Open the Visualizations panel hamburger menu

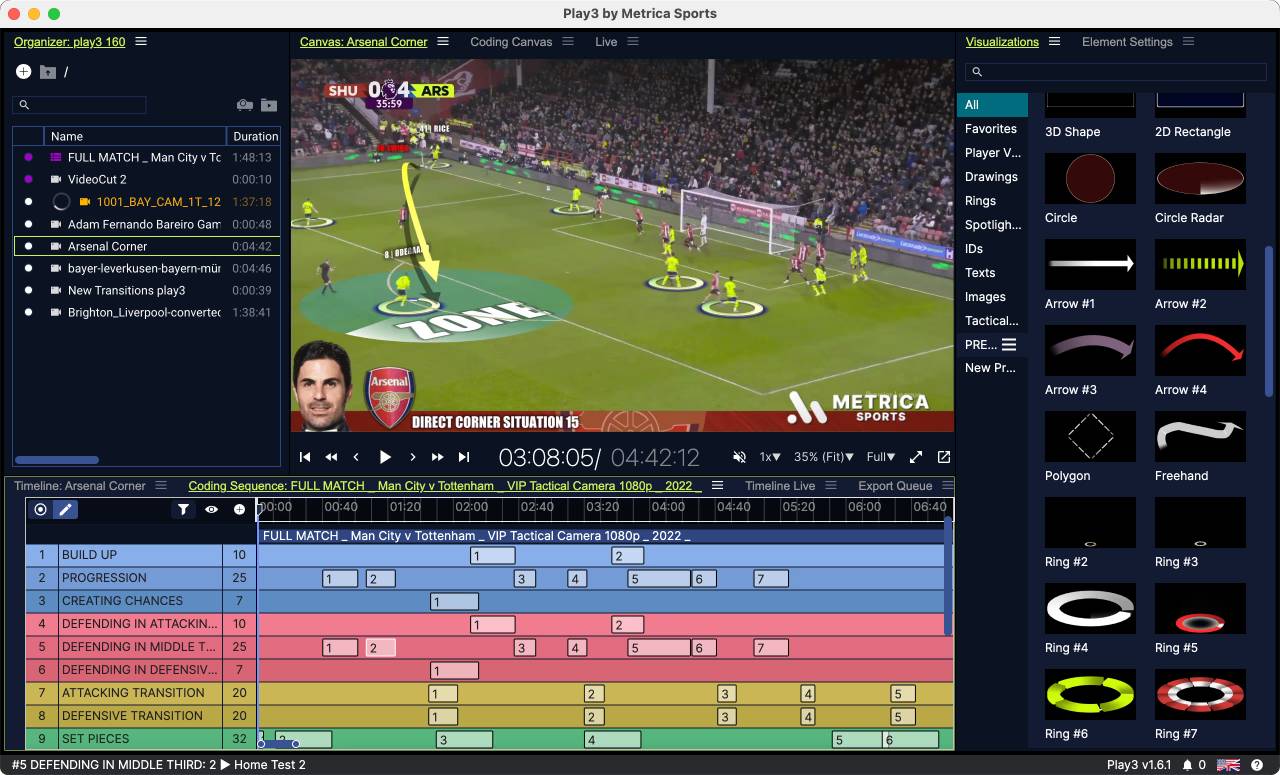(x=1054, y=42)
